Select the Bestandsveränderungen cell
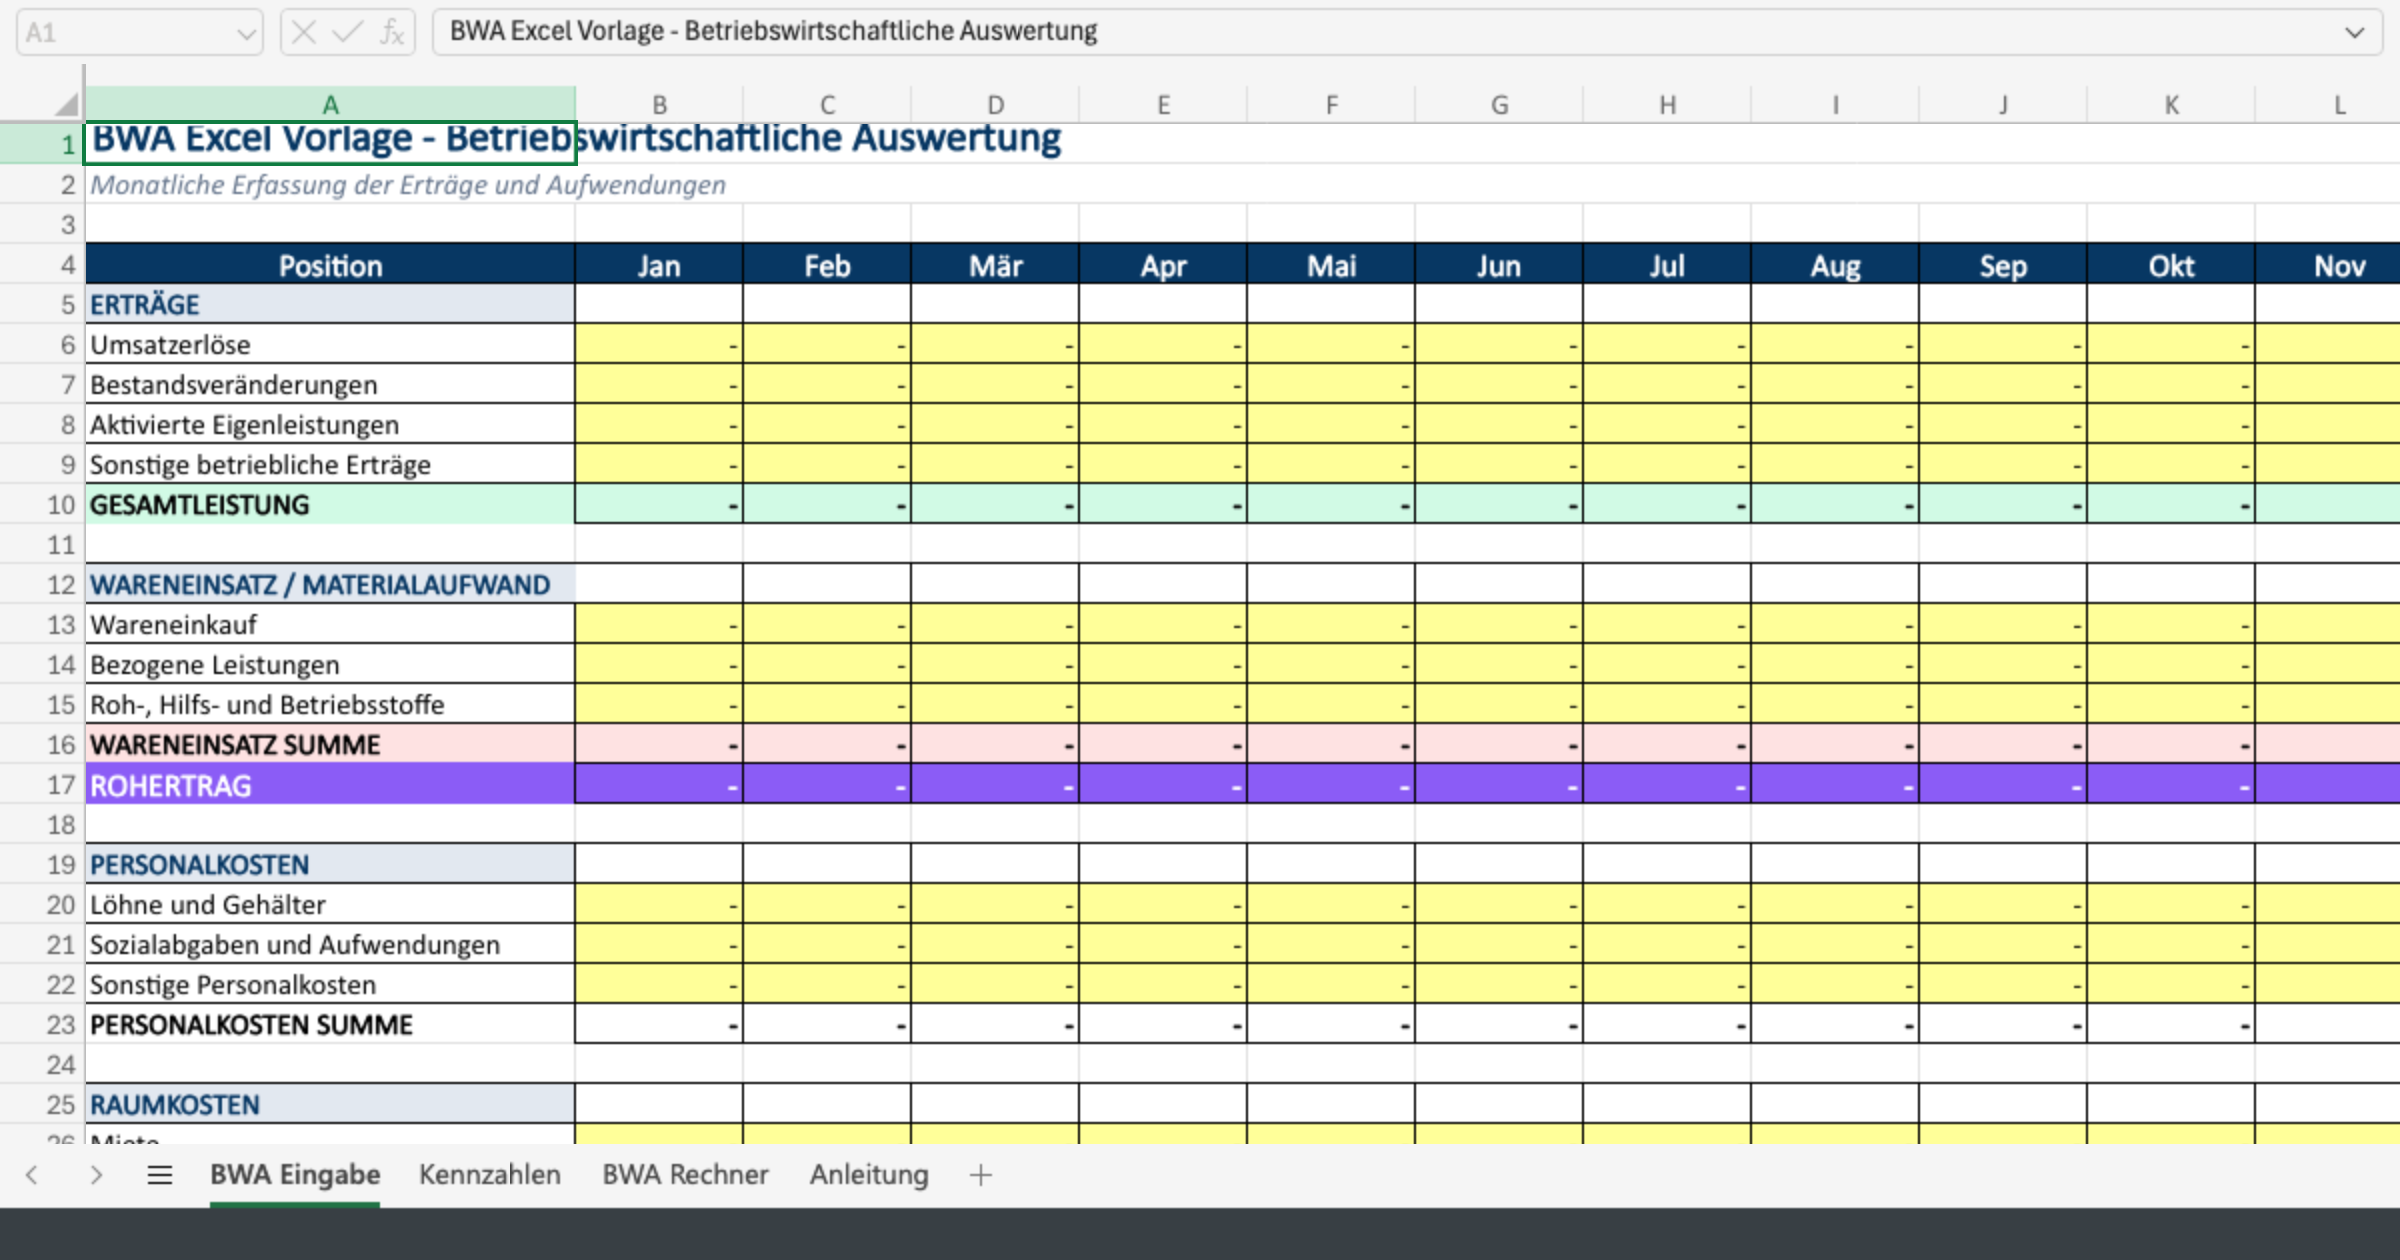 (330, 384)
